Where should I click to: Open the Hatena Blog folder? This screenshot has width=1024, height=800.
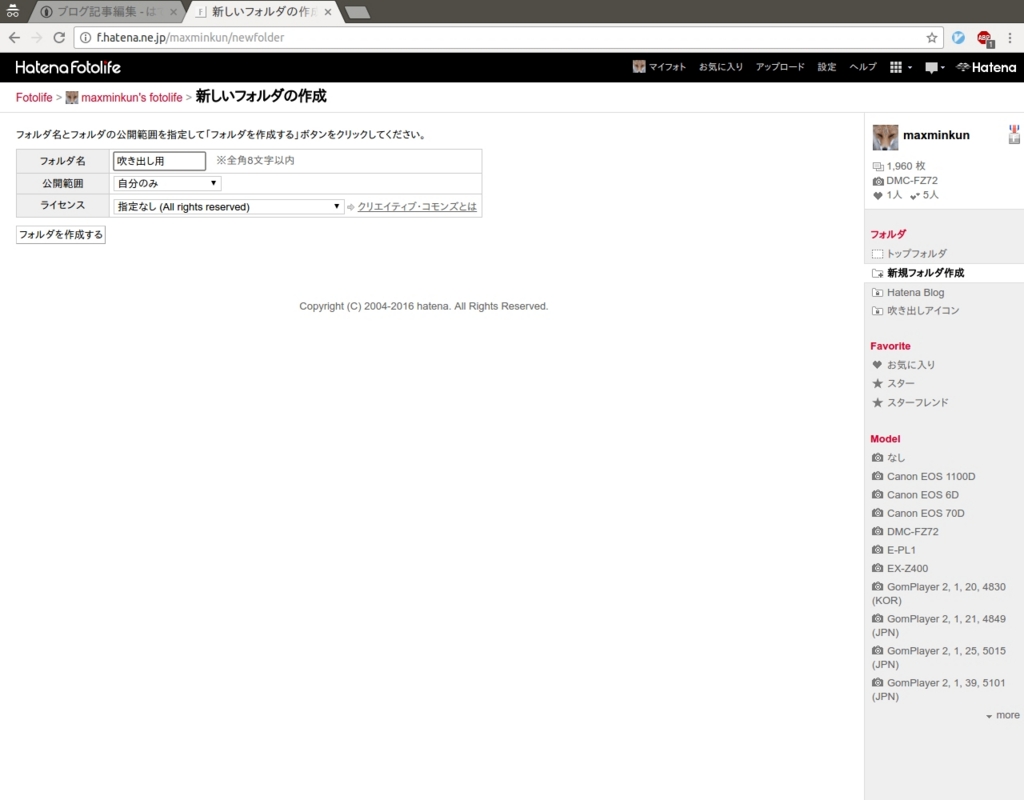[x=915, y=292]
